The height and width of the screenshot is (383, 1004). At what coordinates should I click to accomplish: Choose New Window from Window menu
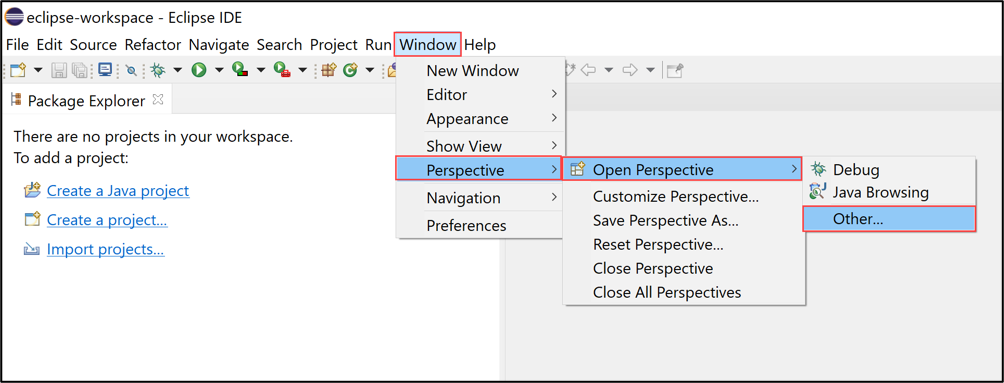point(479,70)
